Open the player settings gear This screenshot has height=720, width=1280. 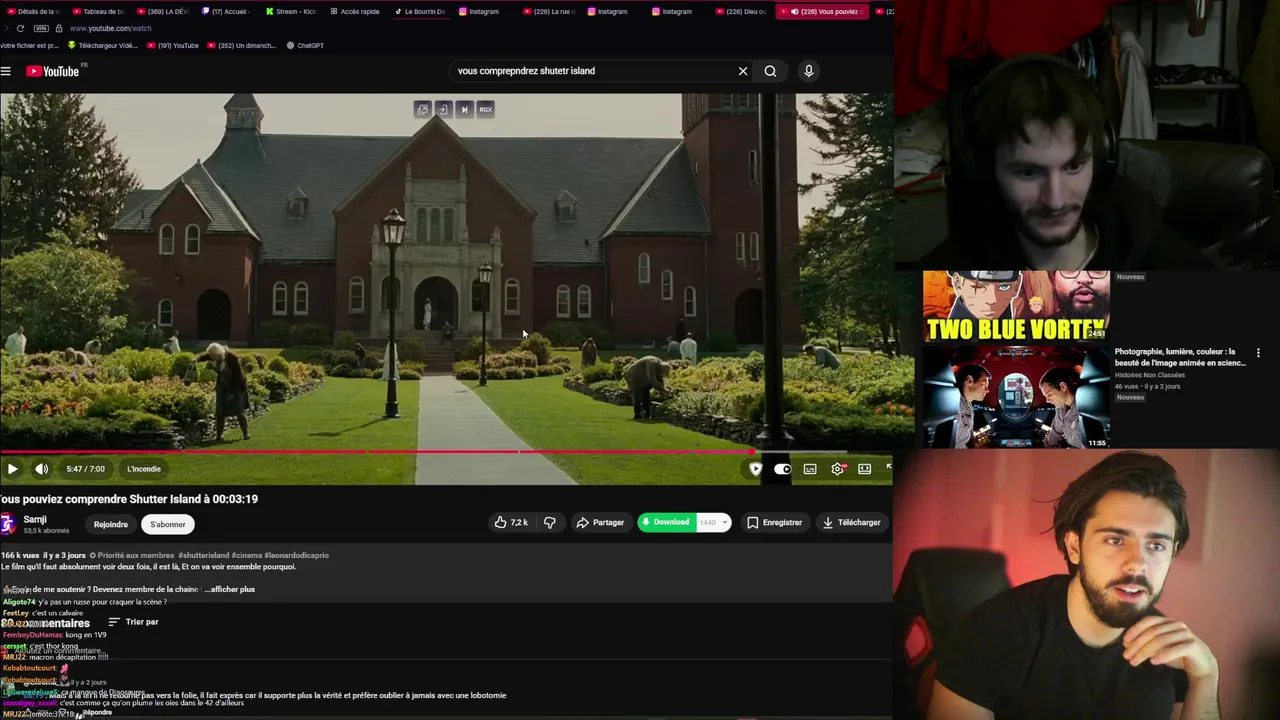[838, 469]
